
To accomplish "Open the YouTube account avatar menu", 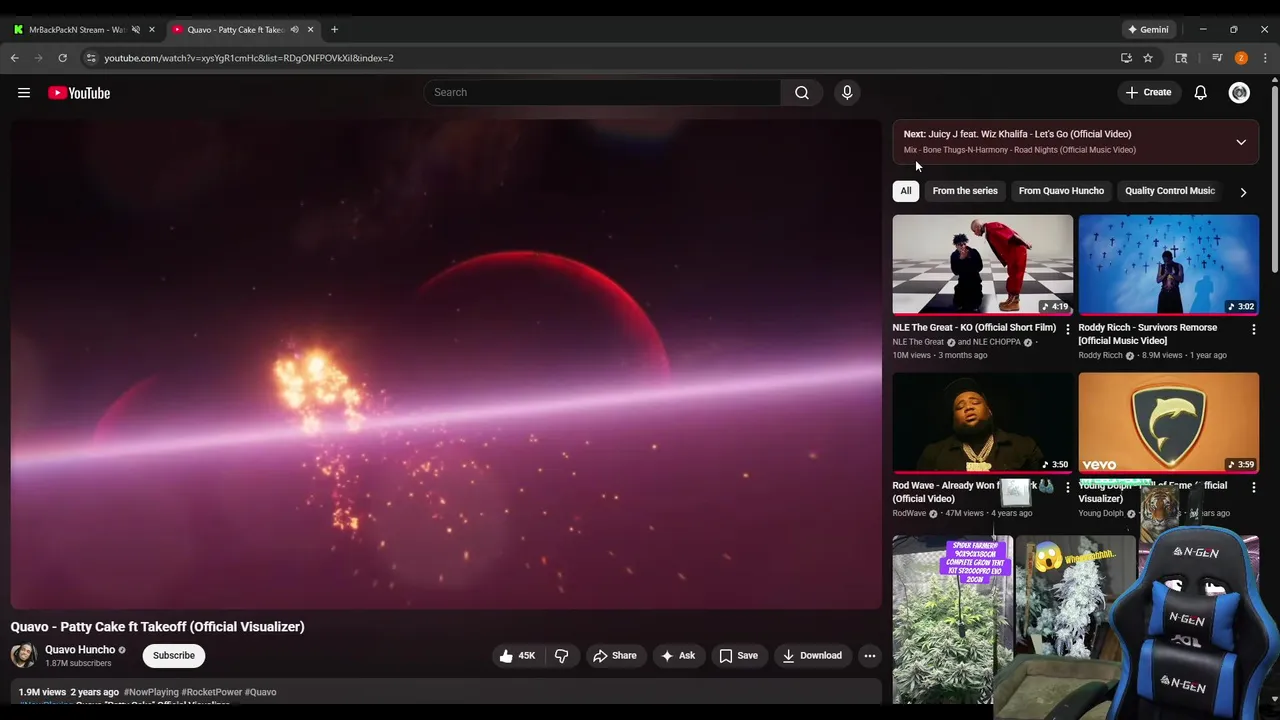I will [1239, 92].
